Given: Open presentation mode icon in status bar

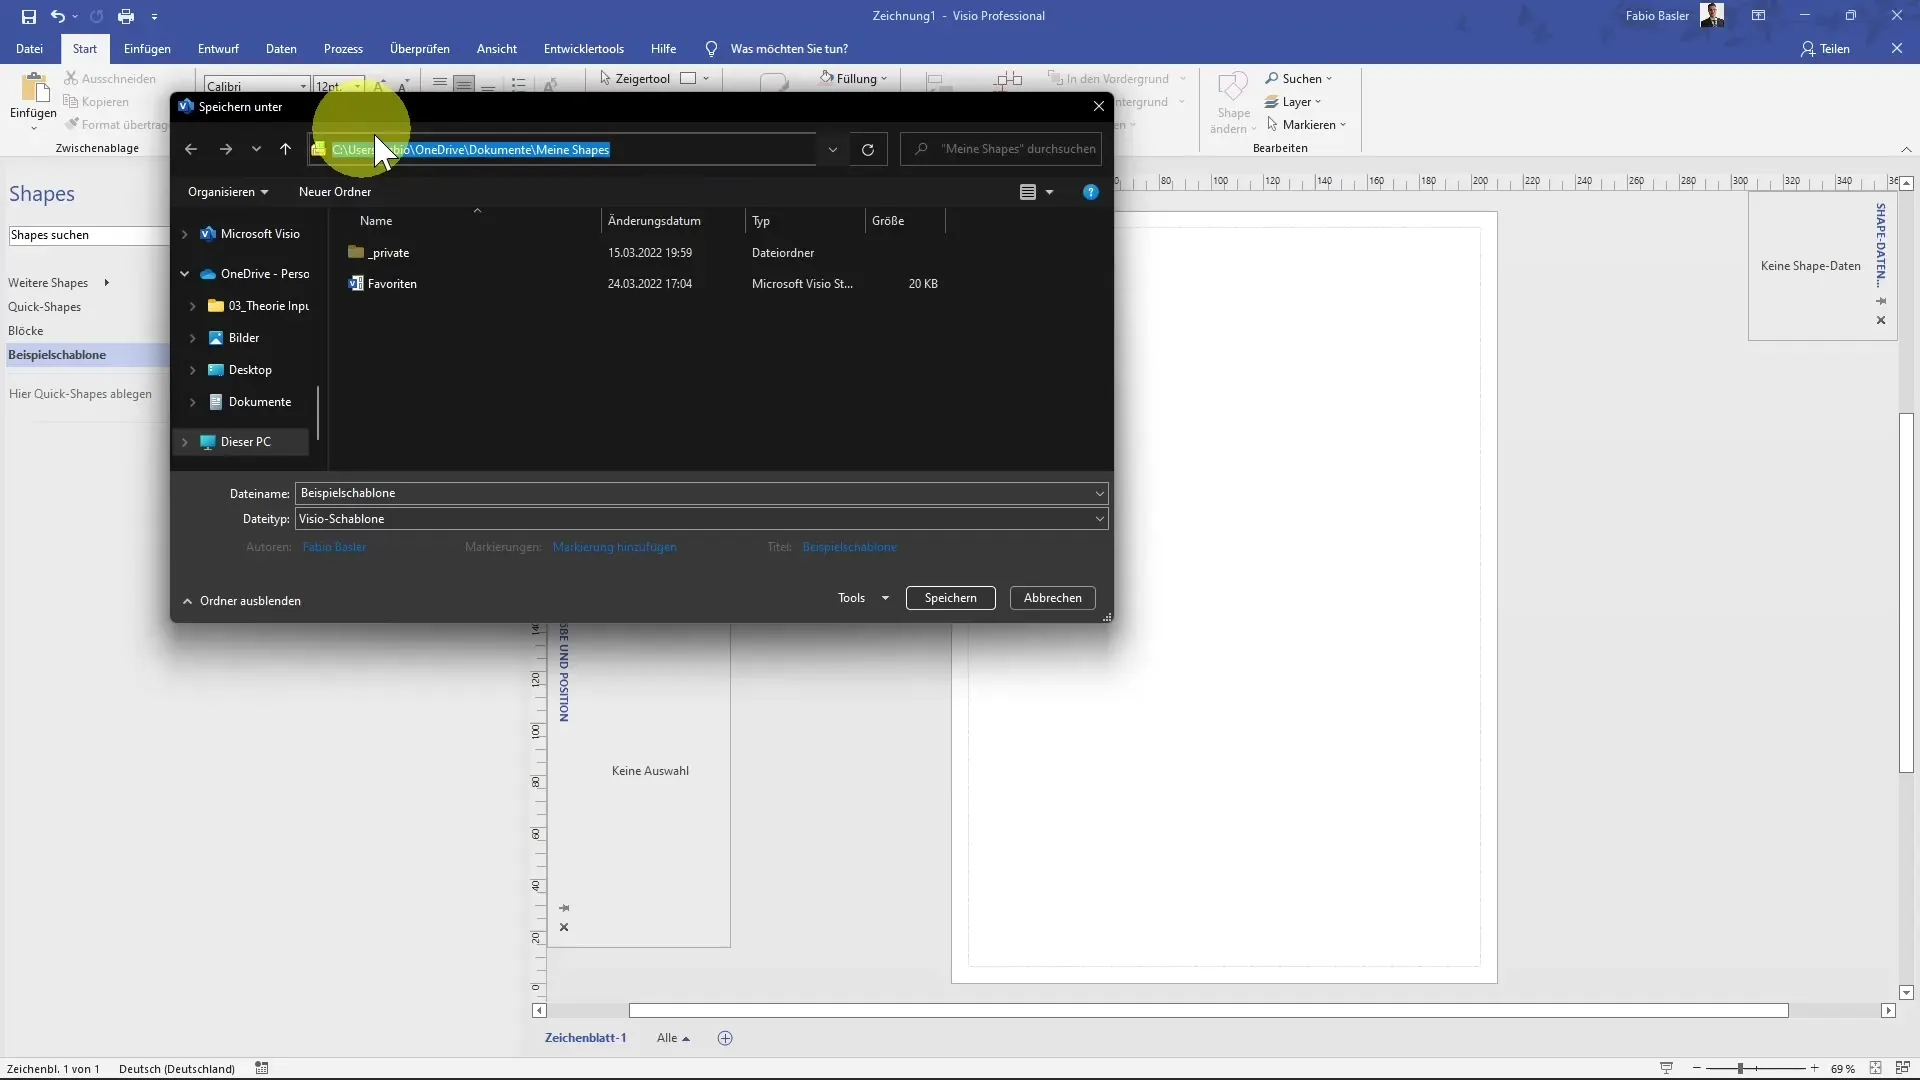Looking at the screenshot, I should (x=1666, y=1068).
